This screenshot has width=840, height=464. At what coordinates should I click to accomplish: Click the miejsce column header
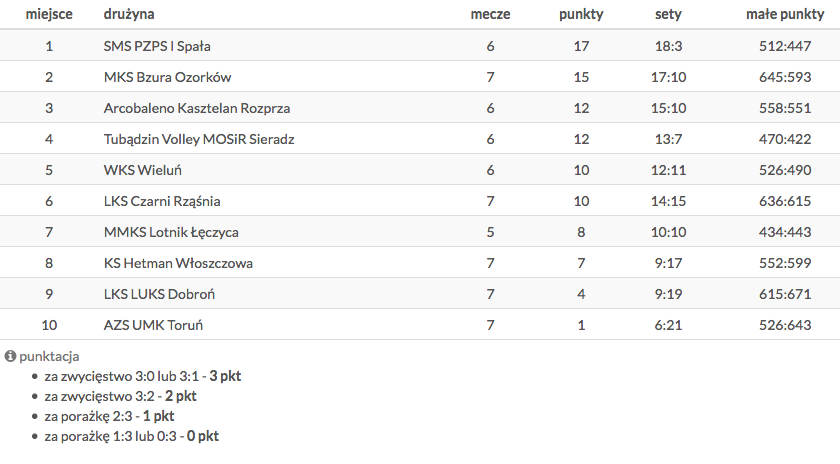point(48,15)
